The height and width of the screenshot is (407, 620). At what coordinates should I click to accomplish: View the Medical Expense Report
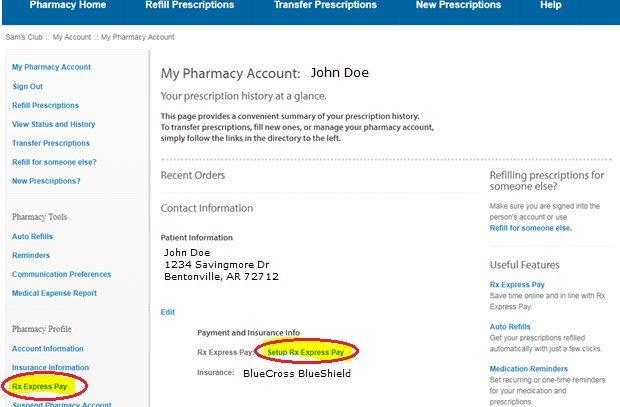54,293
